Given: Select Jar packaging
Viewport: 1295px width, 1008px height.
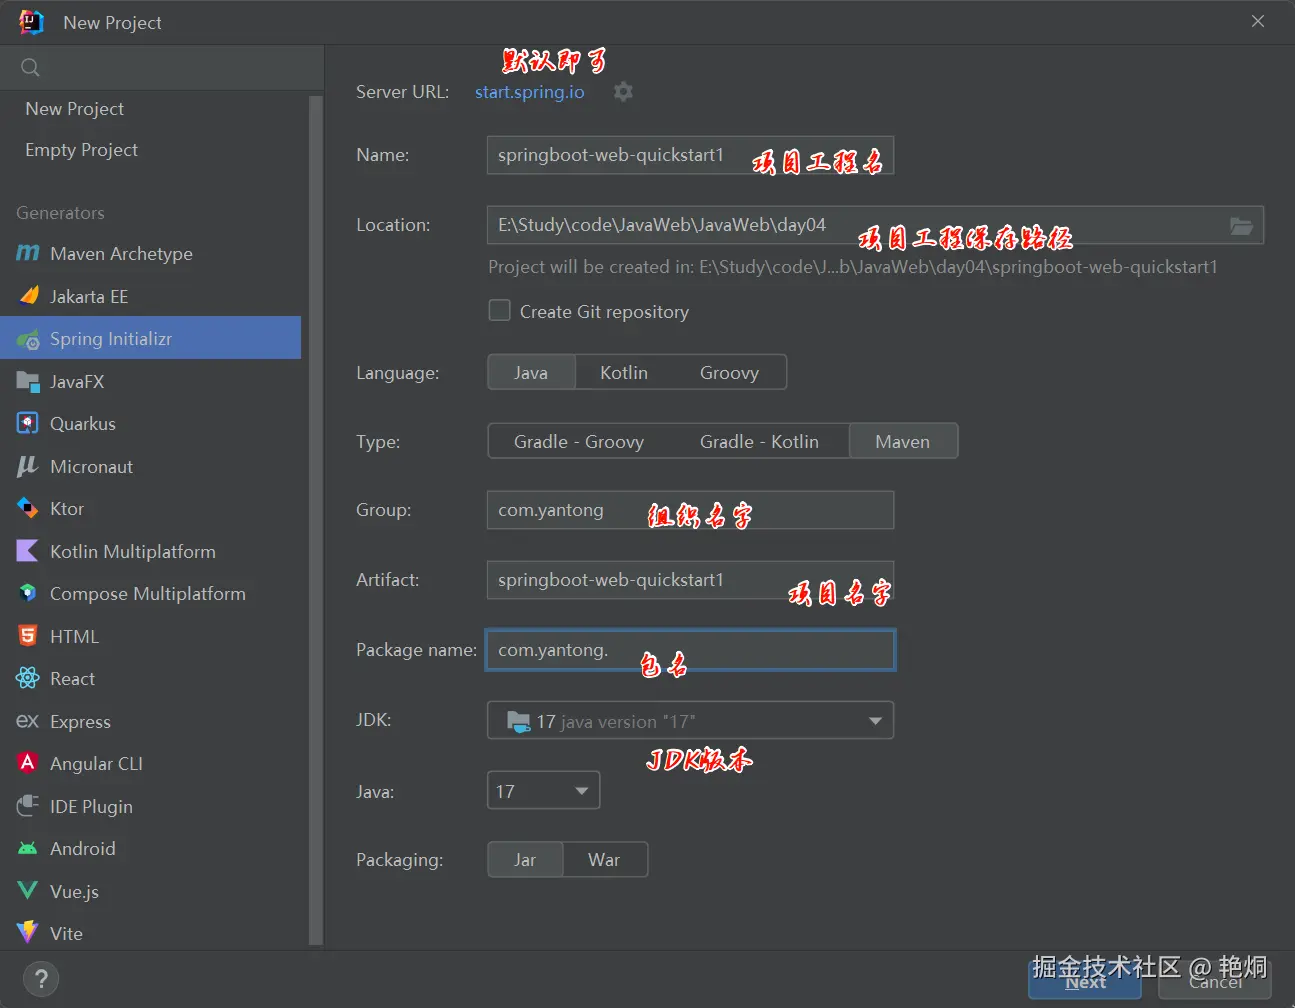Looking at the screenshot, I should pyautogui.click(x=525, y=860).
